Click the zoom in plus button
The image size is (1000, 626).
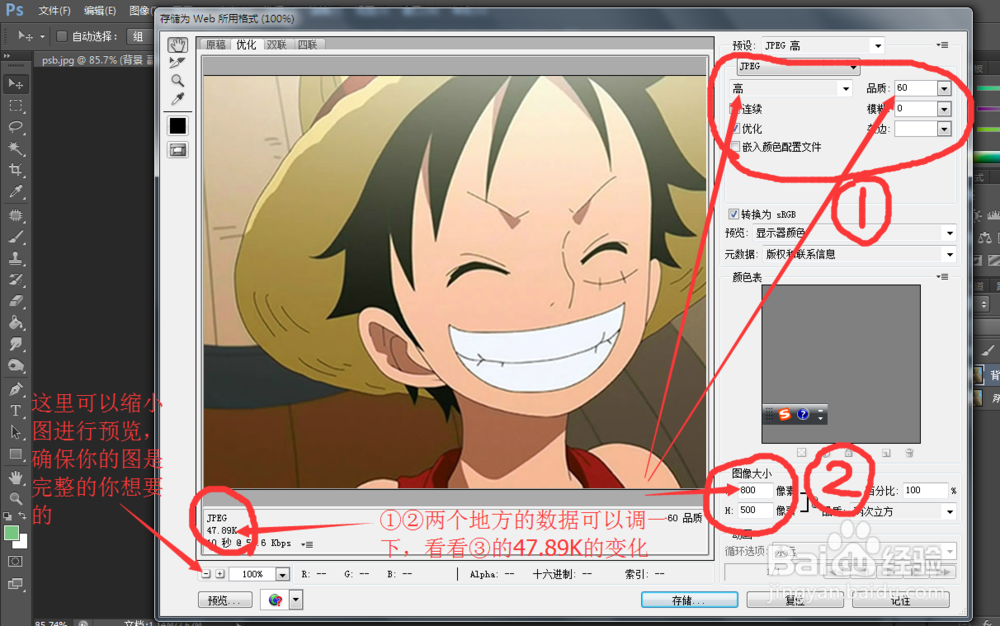(220, 574)
